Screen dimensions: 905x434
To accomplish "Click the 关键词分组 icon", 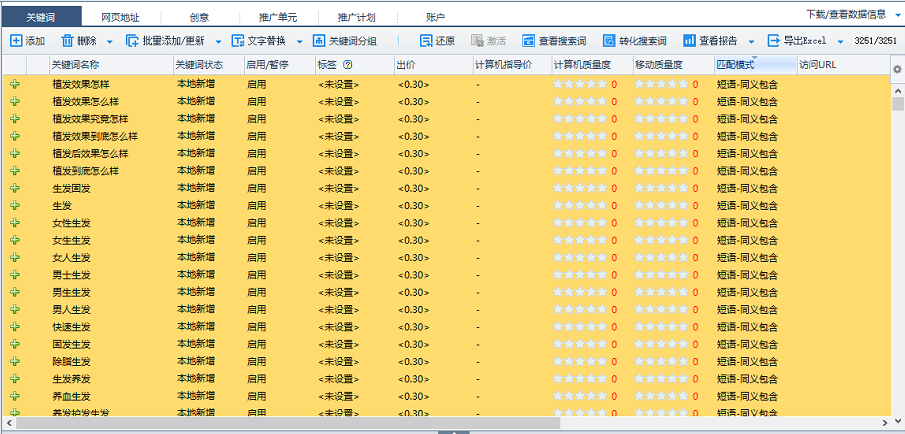I will click(319, 41).
